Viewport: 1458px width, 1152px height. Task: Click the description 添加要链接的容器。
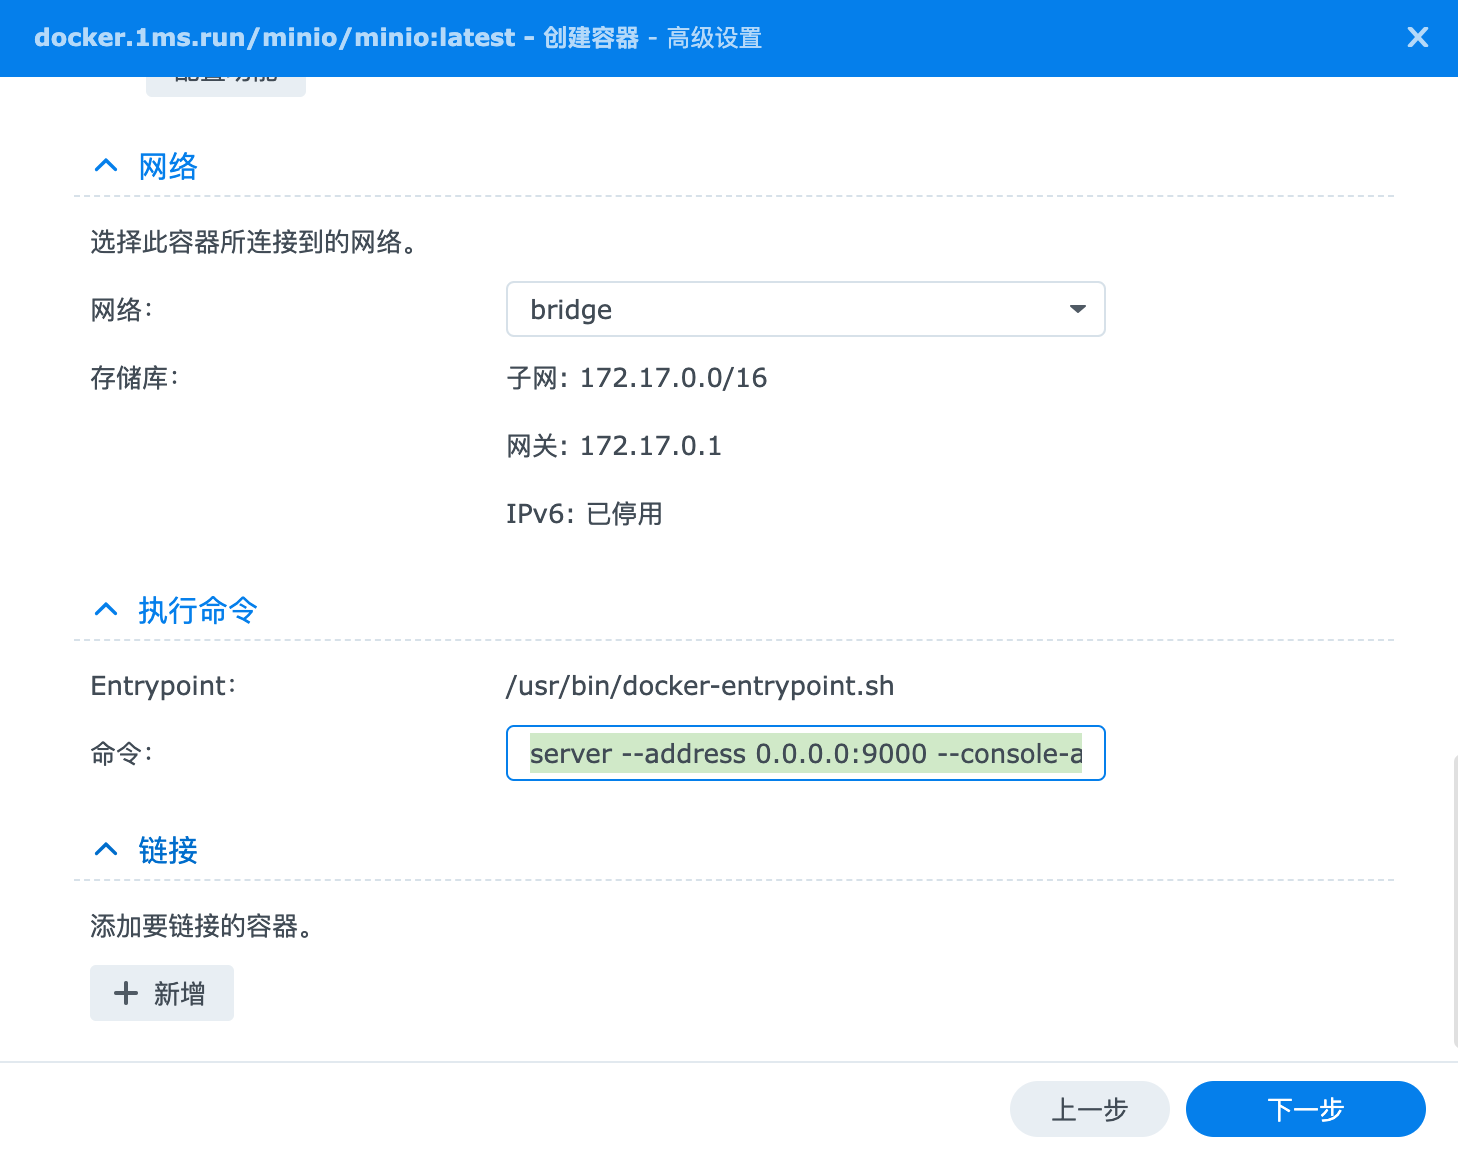[201, 926]
